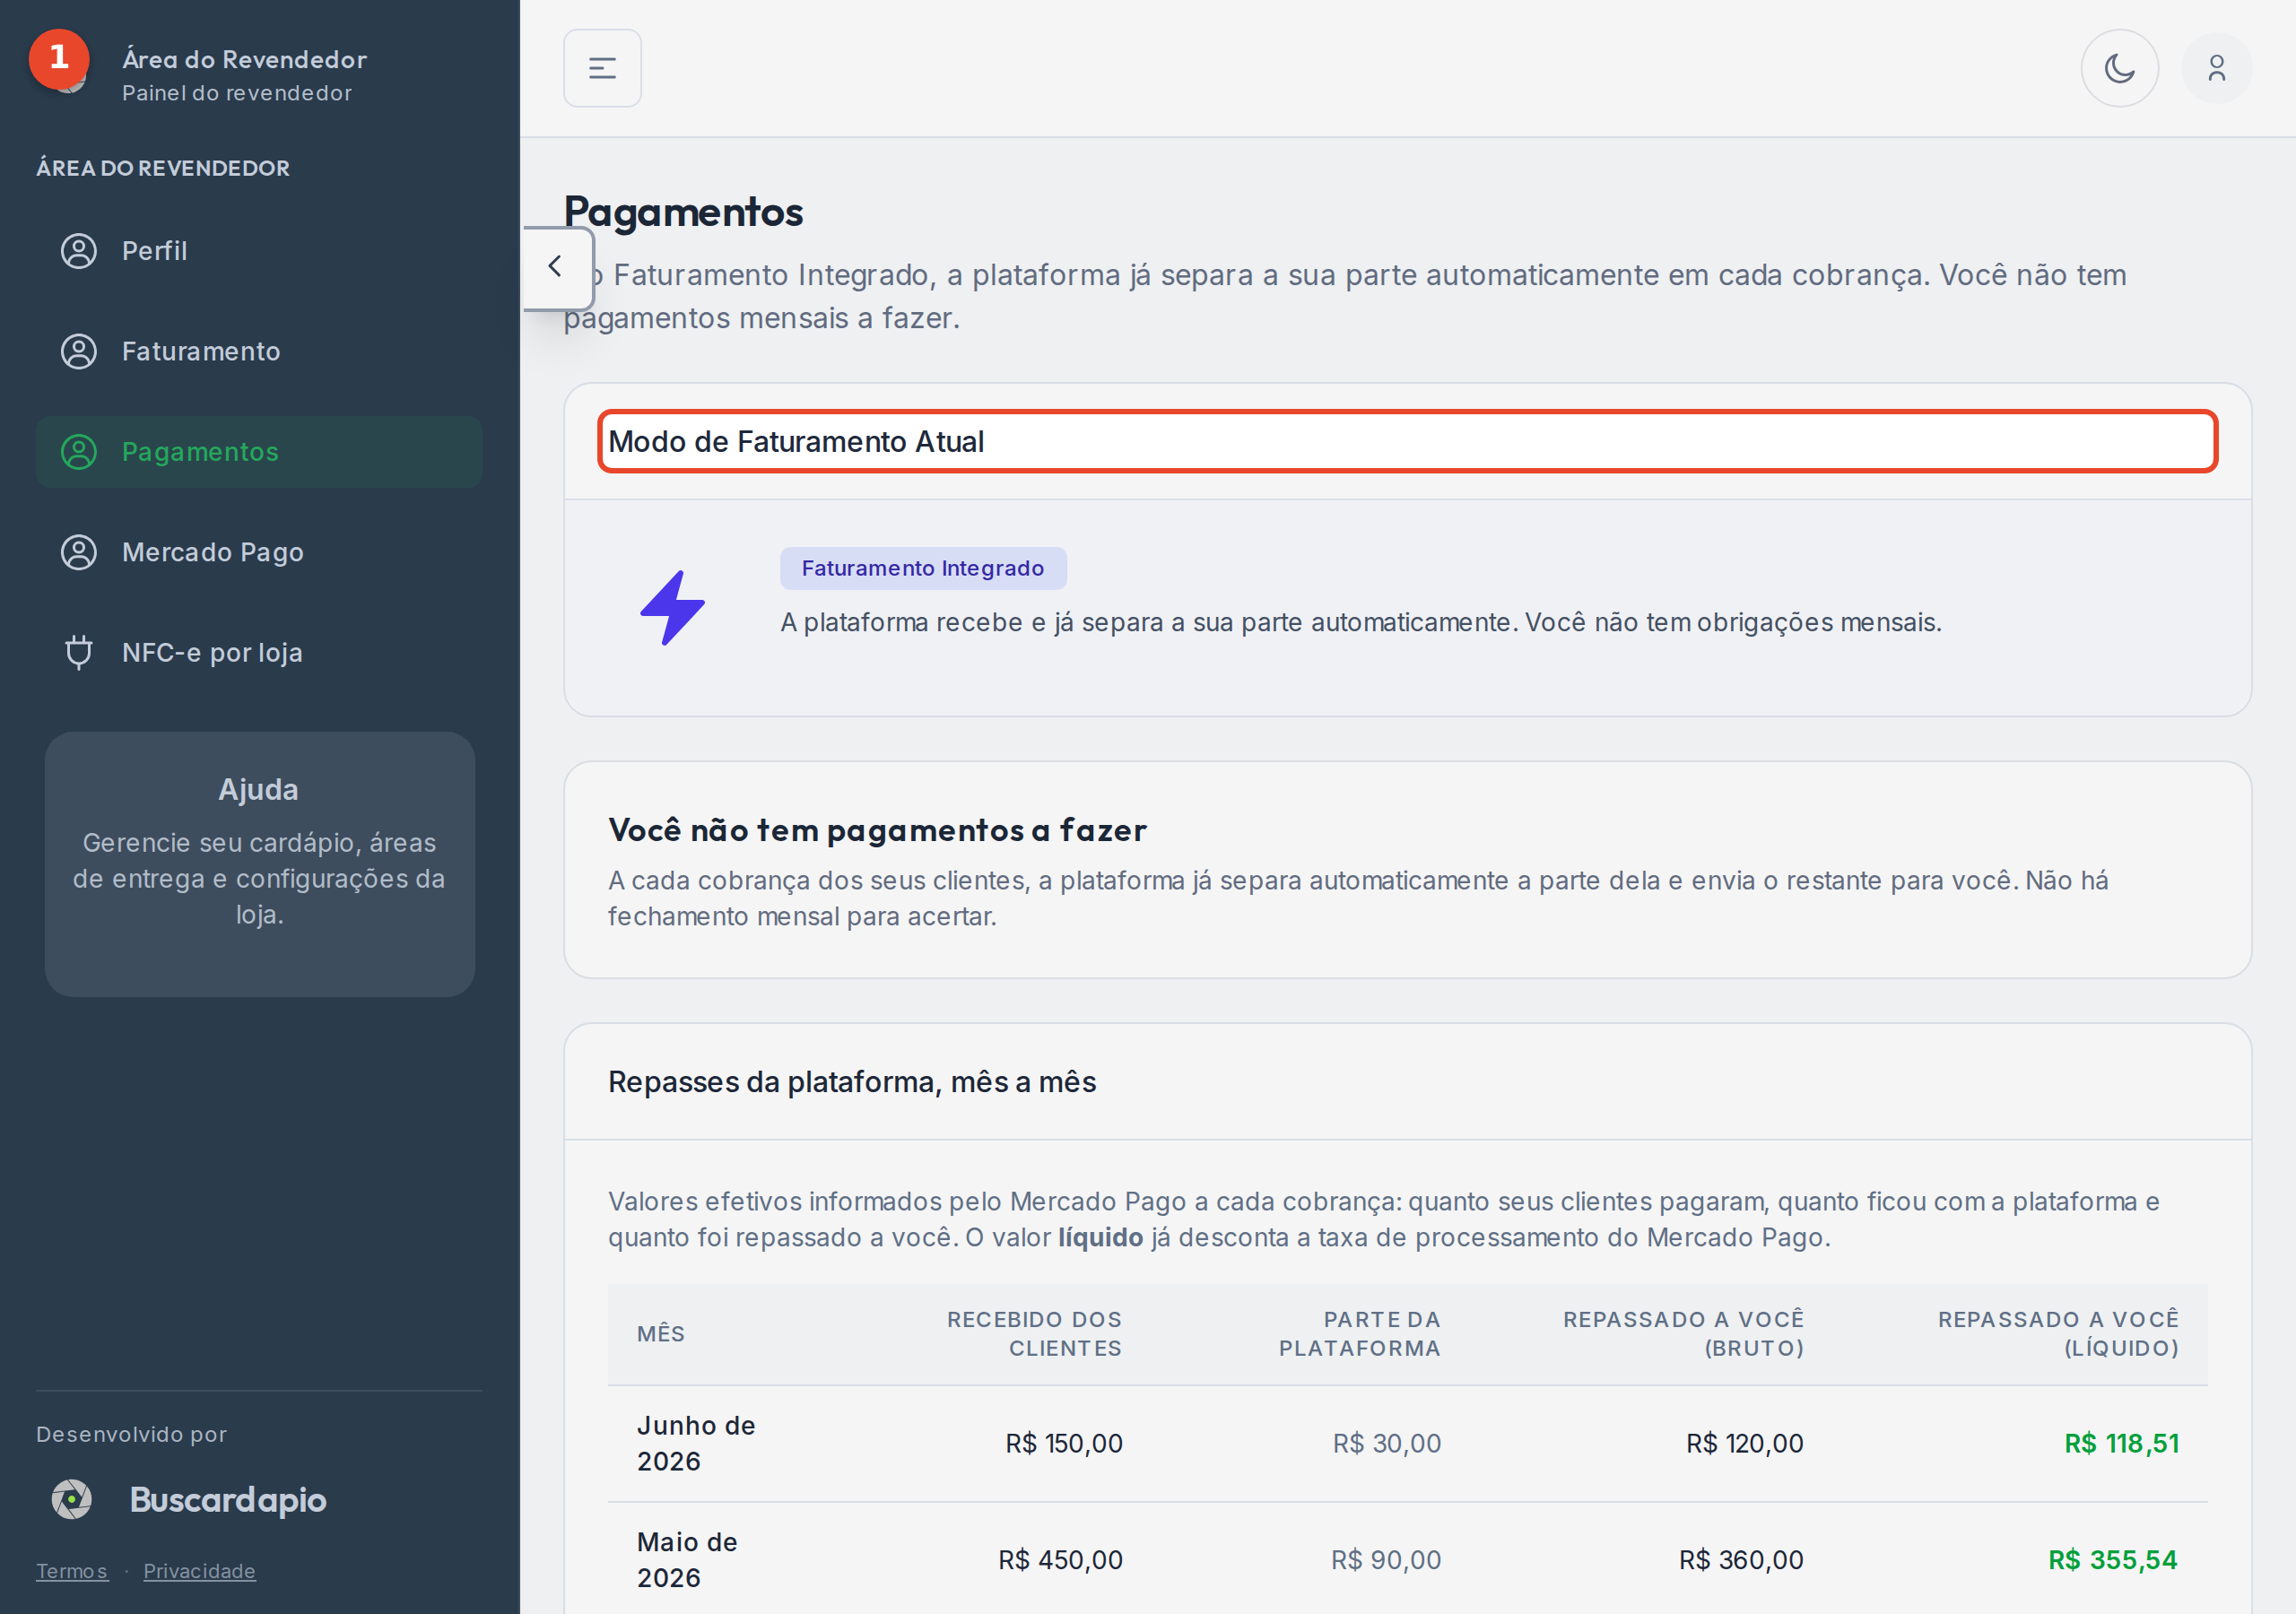This screenshot has width=2296, height=1614.
Task: Open the Privacidade link
Action: (x=199, y=1571)
